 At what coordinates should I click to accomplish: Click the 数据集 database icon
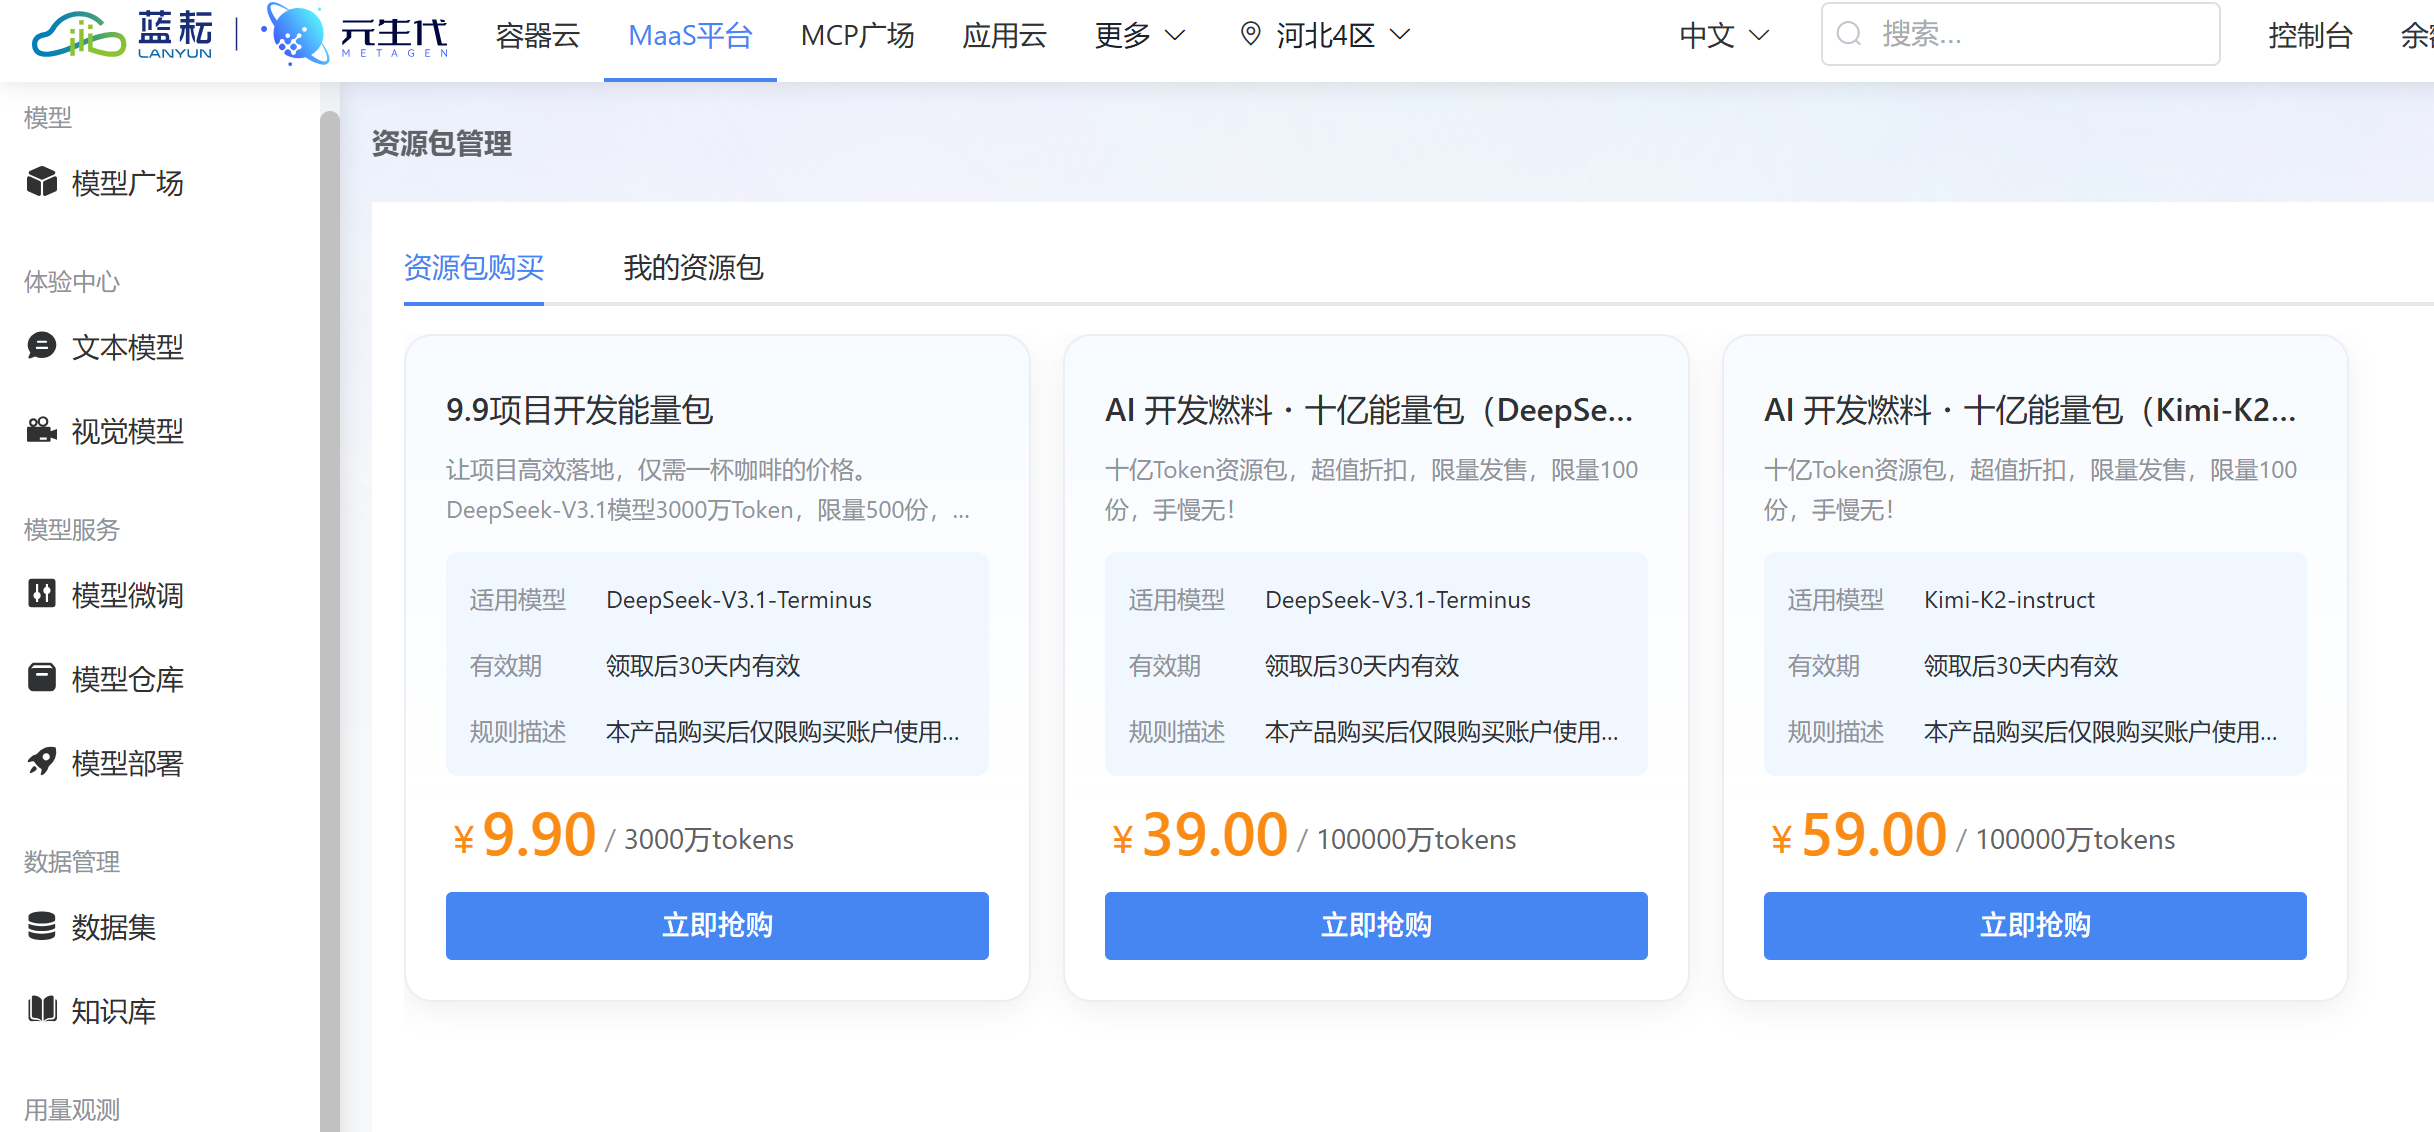(42, 926)
